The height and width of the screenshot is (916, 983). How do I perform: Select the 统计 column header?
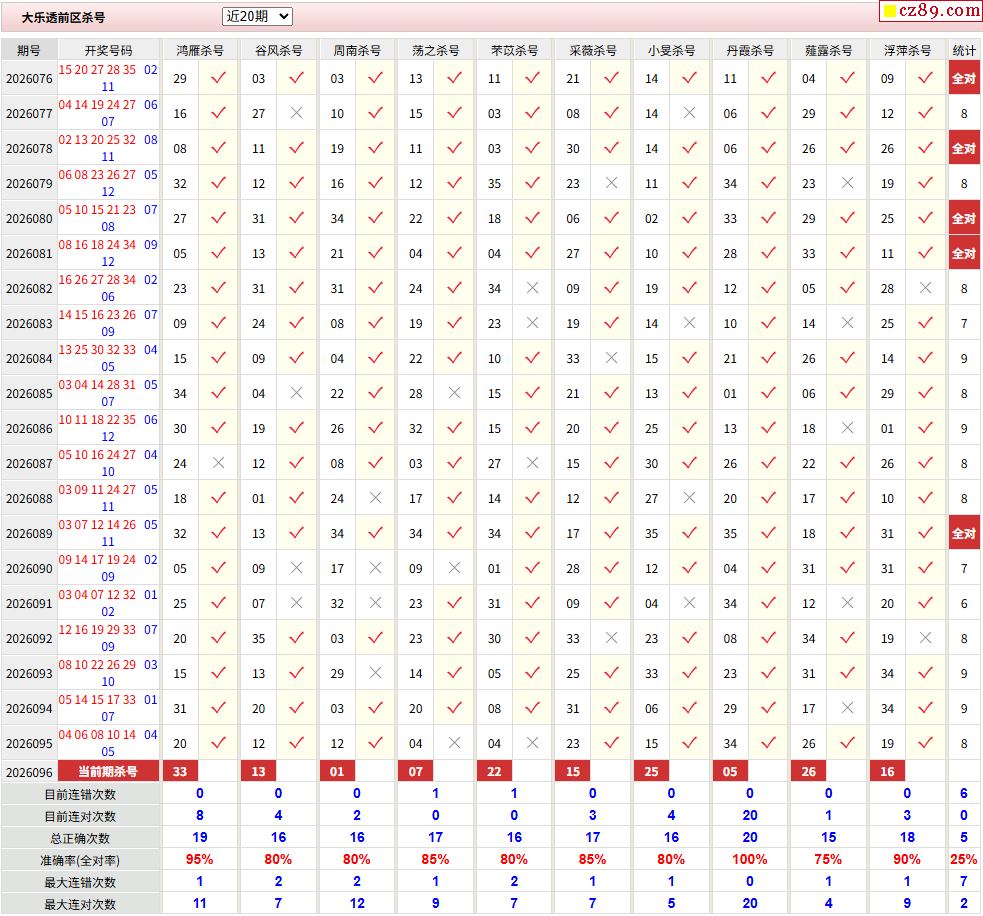(964, 50)
